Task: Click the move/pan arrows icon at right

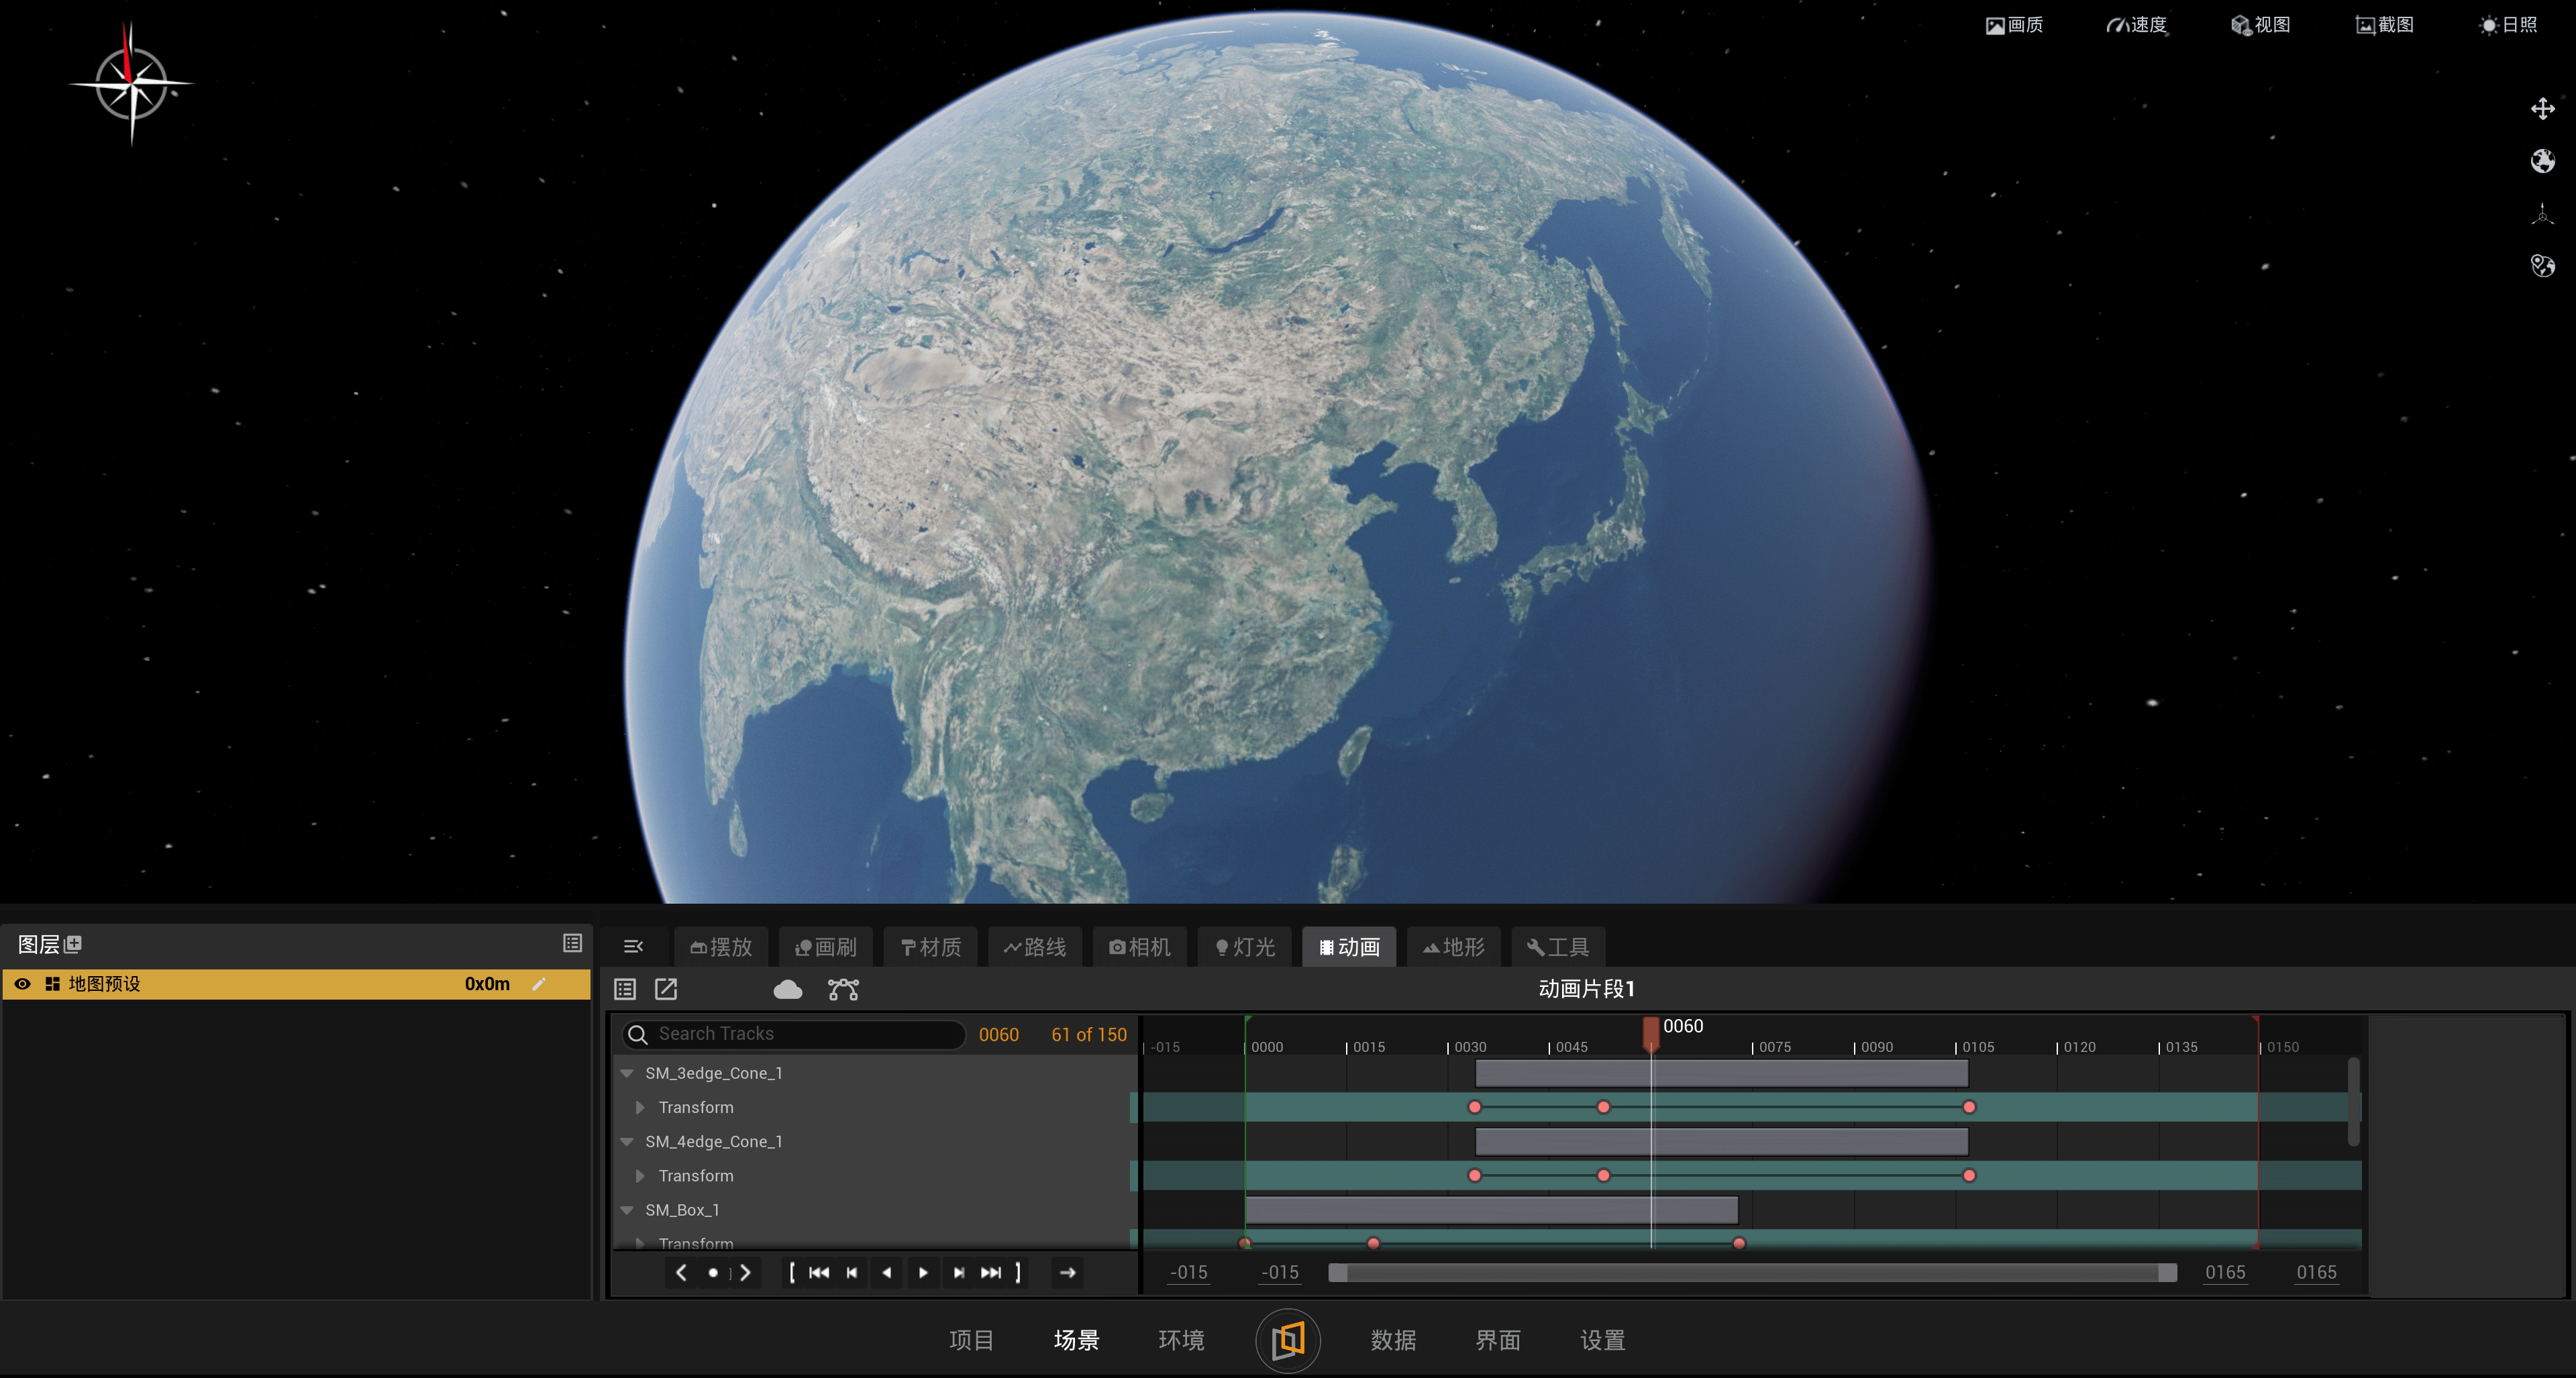Action: coord(2542,108)
